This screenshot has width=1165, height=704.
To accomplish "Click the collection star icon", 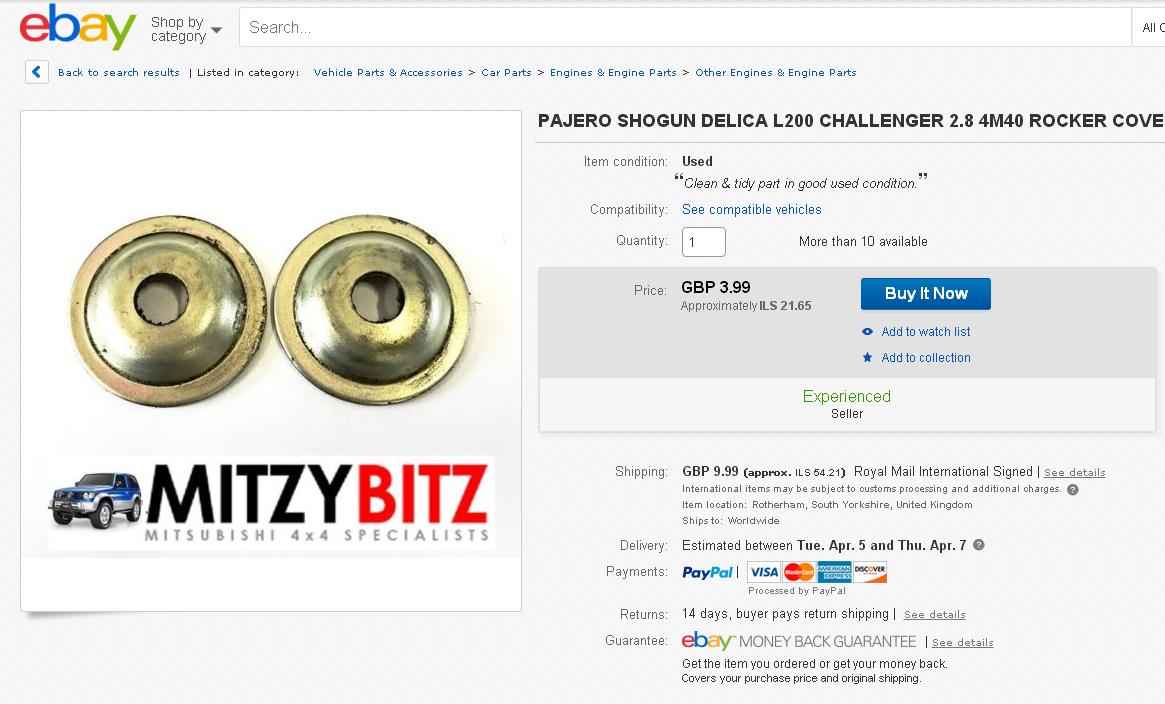I will click(867, 357).
